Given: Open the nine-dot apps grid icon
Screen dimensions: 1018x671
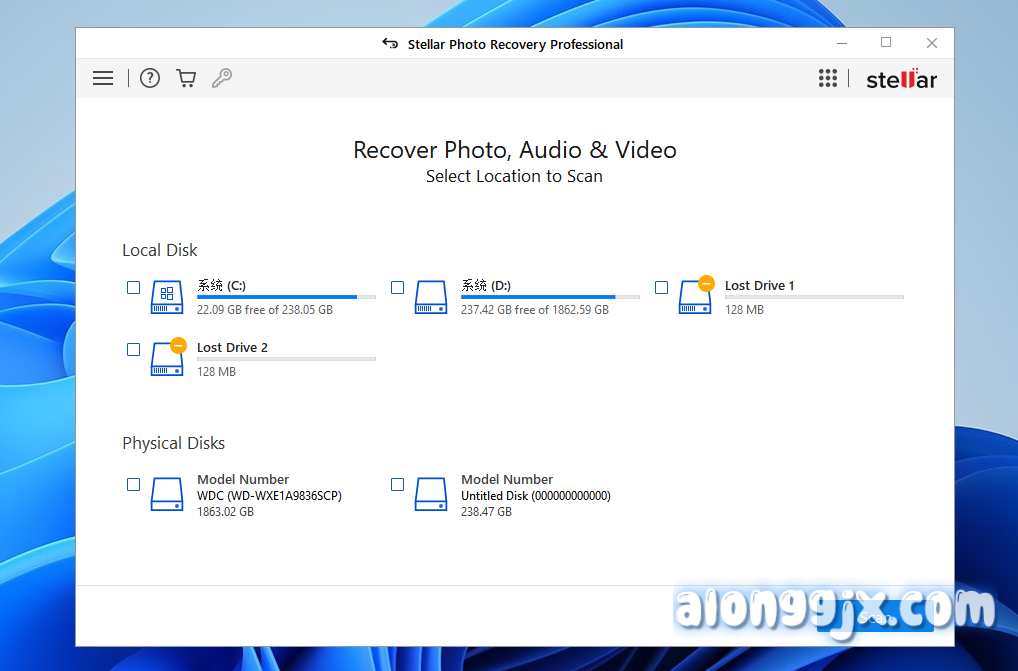Looking at the screenshot, I should click(x=828, y=78).
